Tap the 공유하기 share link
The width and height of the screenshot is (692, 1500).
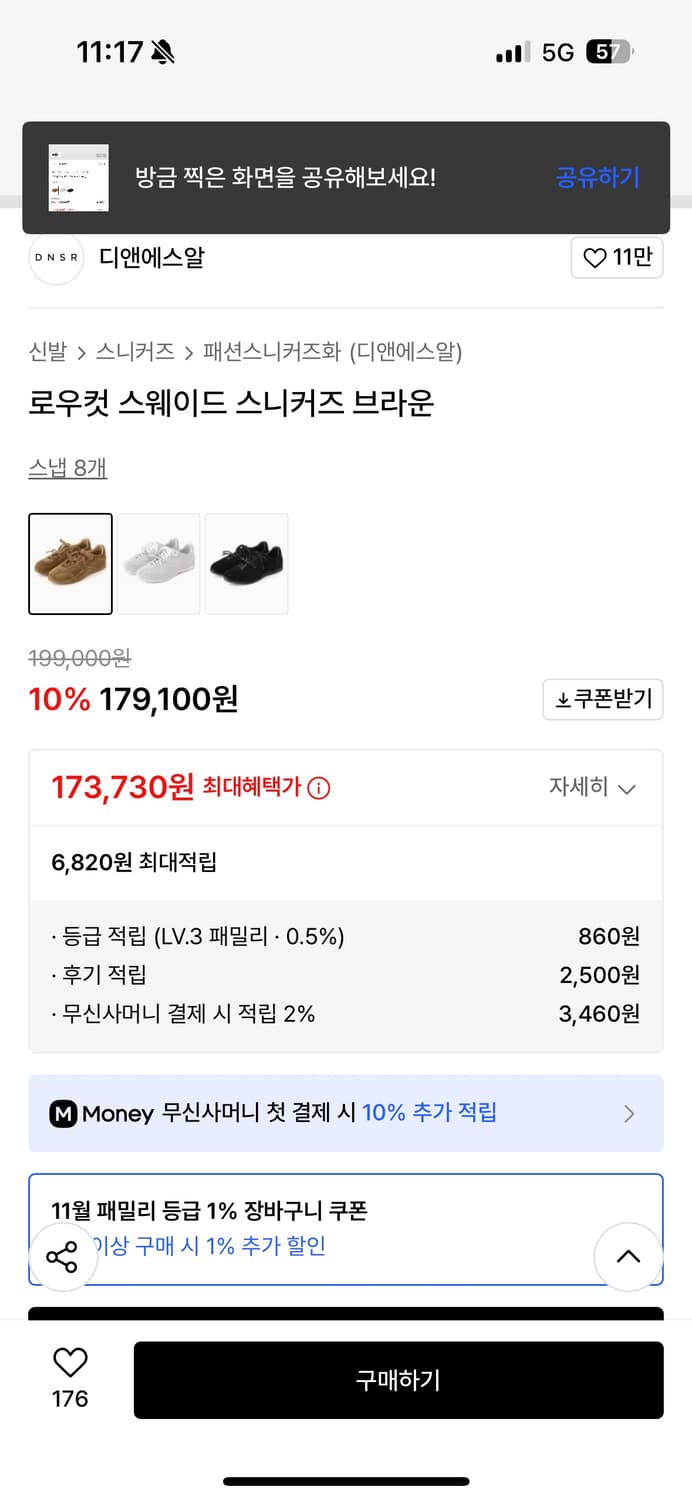(597, 177)
